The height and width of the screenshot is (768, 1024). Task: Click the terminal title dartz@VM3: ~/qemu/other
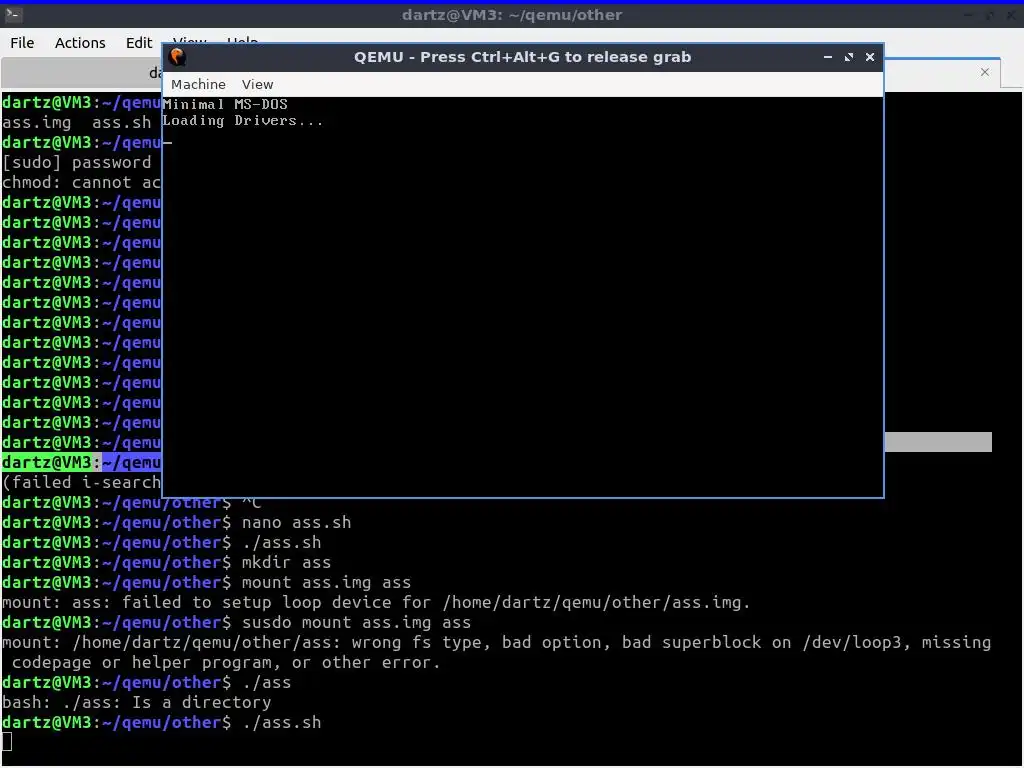511,14
